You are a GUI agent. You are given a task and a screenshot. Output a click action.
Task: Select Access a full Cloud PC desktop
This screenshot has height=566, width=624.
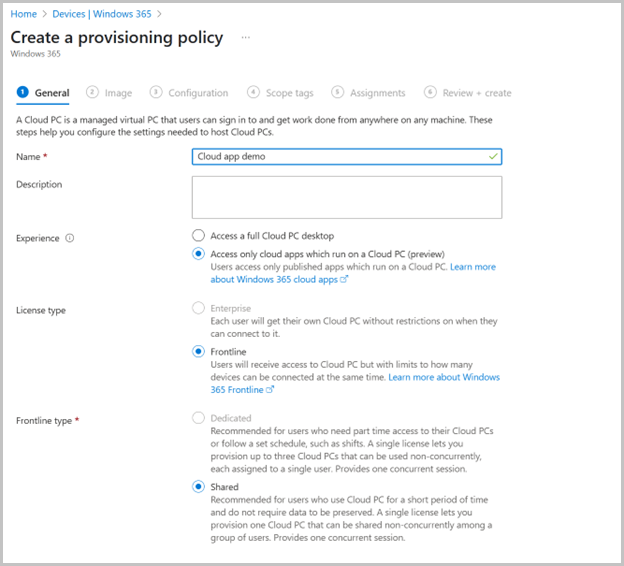pos(198,236)
